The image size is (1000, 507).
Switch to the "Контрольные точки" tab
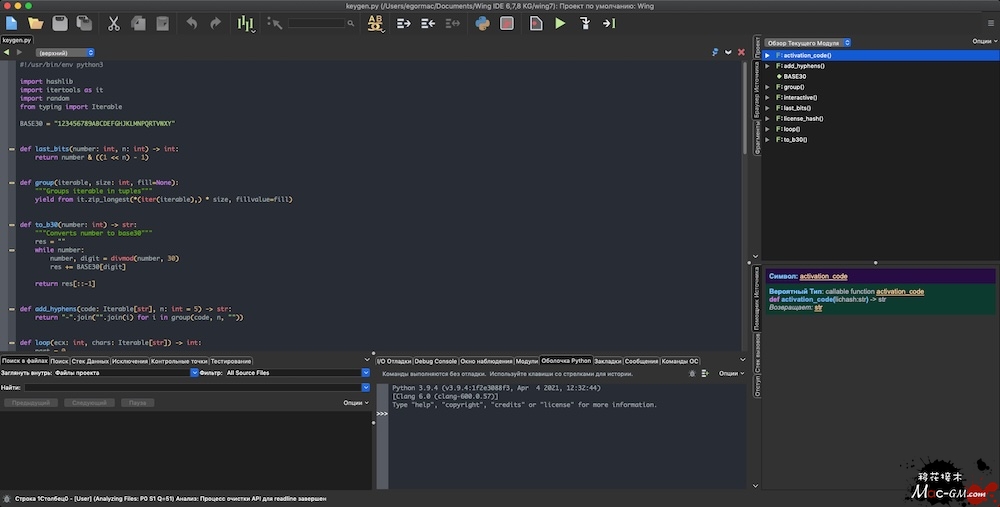[x=179, y=361]
